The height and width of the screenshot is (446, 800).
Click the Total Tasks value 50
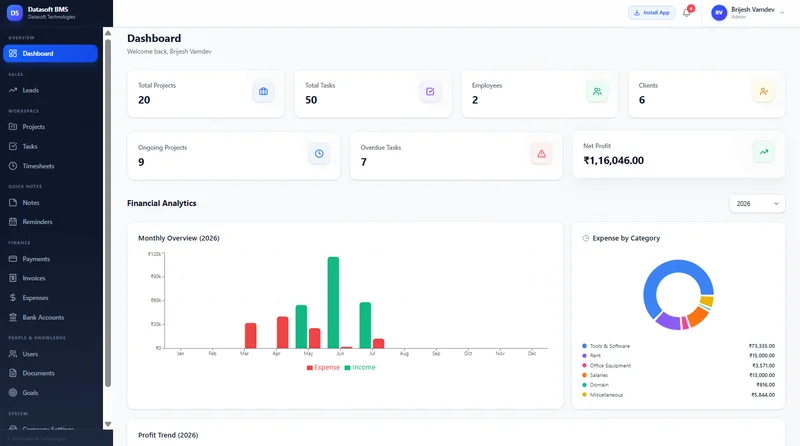tap(311, 100)
